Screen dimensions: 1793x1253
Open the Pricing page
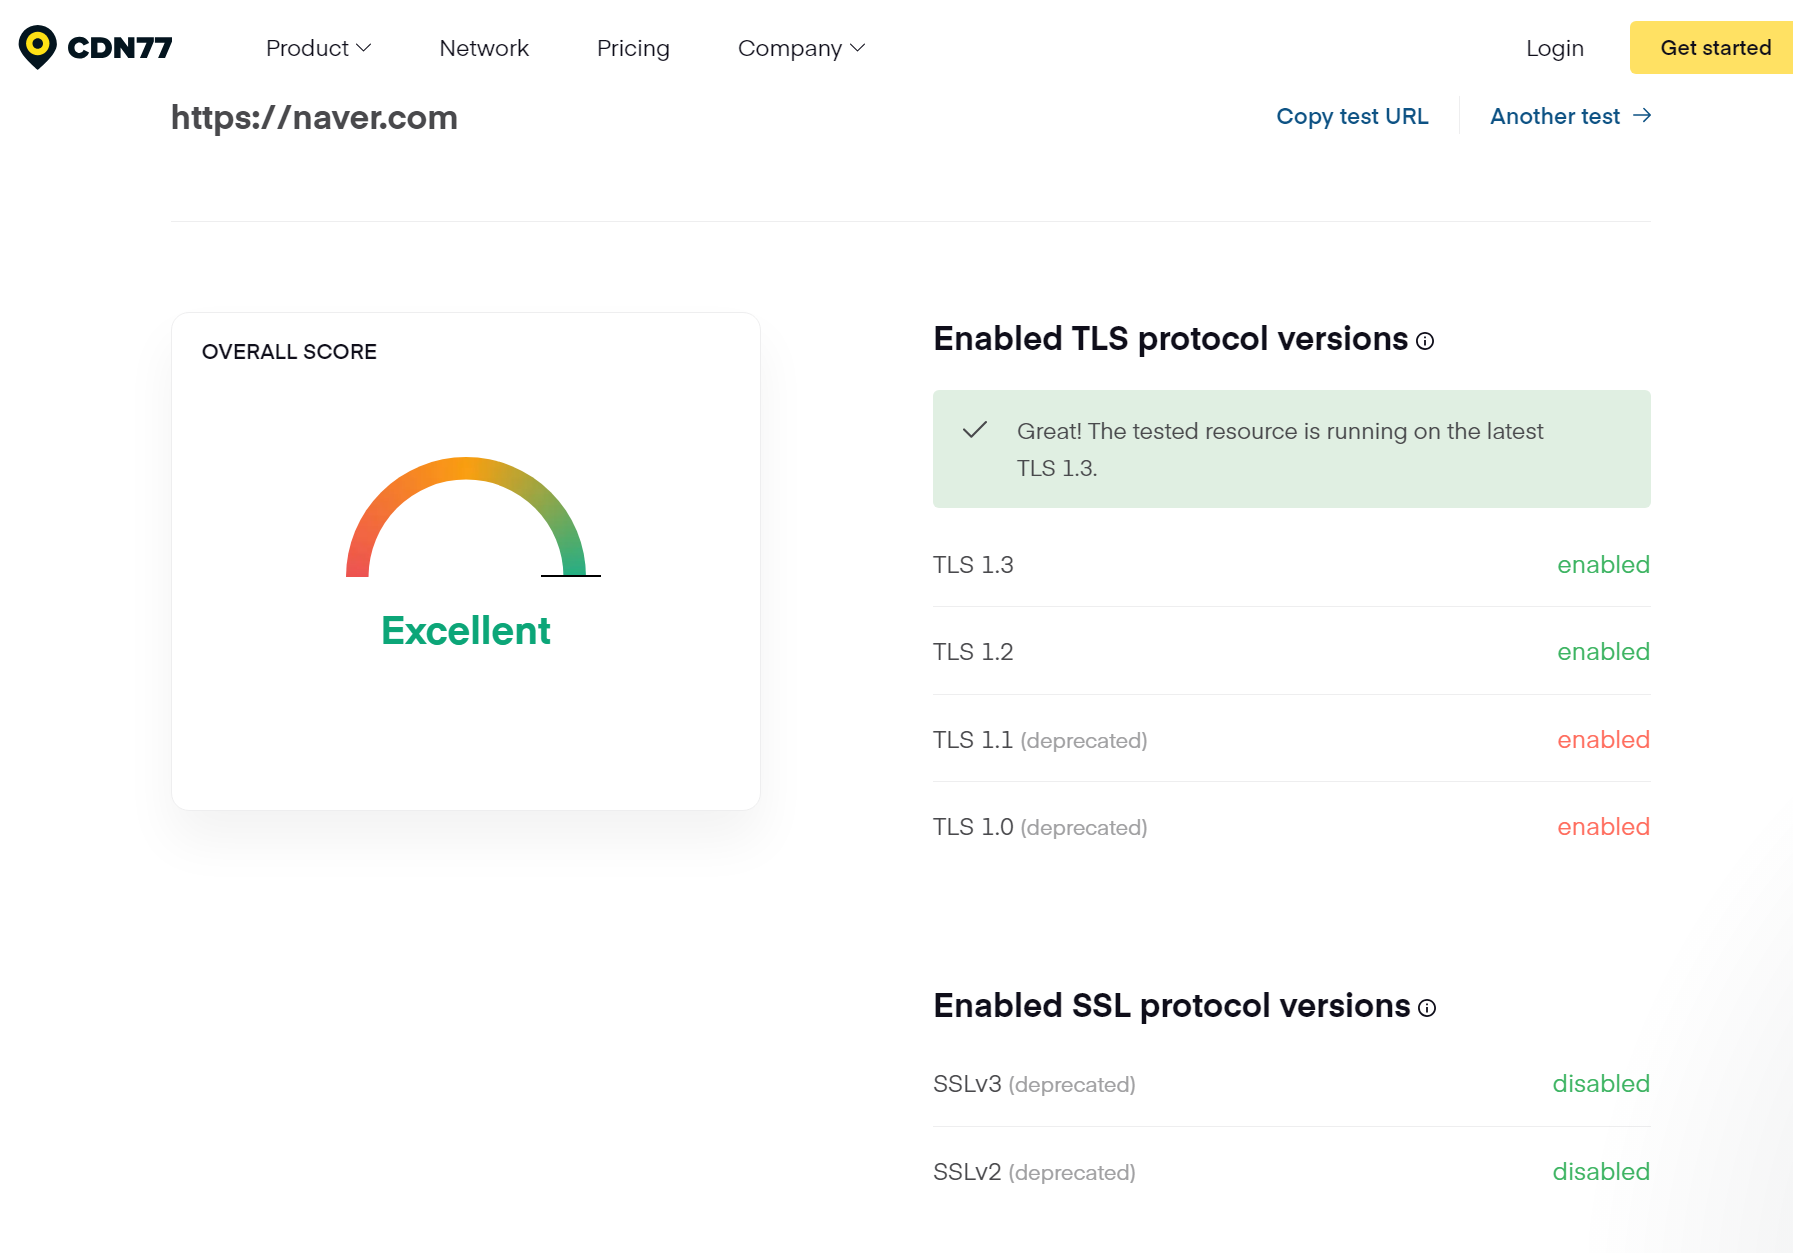click(633, 48)
